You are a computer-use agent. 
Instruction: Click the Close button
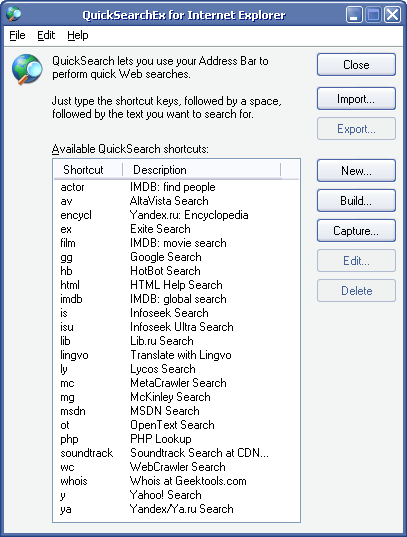point(356,65)
